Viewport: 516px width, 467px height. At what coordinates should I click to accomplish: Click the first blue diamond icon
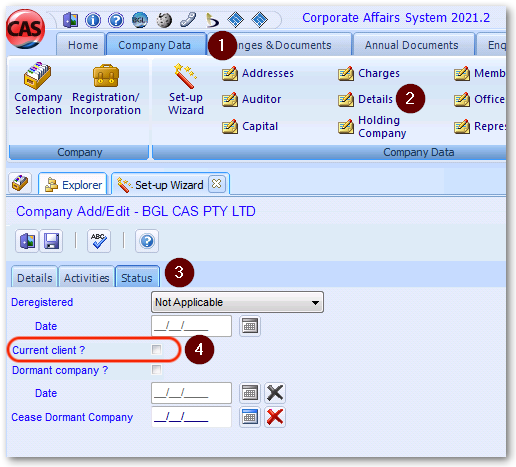pyautogui.click(x=235, y=20)
